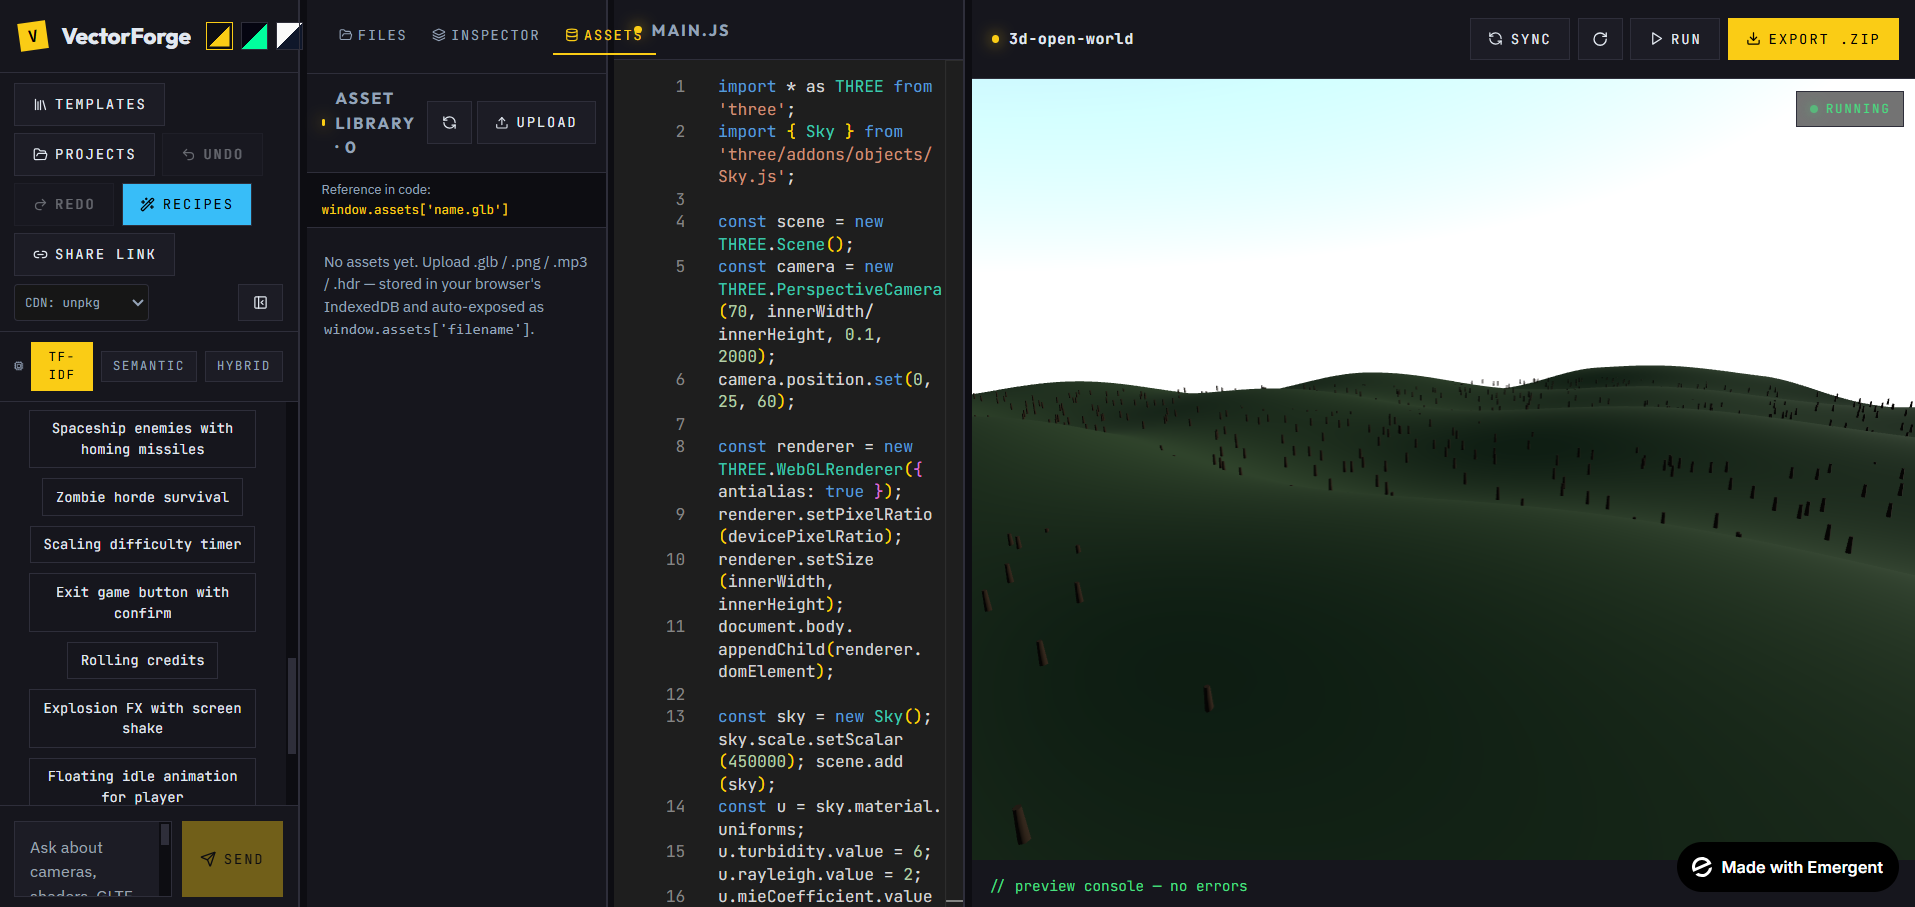This screenshot has height=907, width=1915.
Task: Switch to the Inspector tab
Action: point(485,35)
